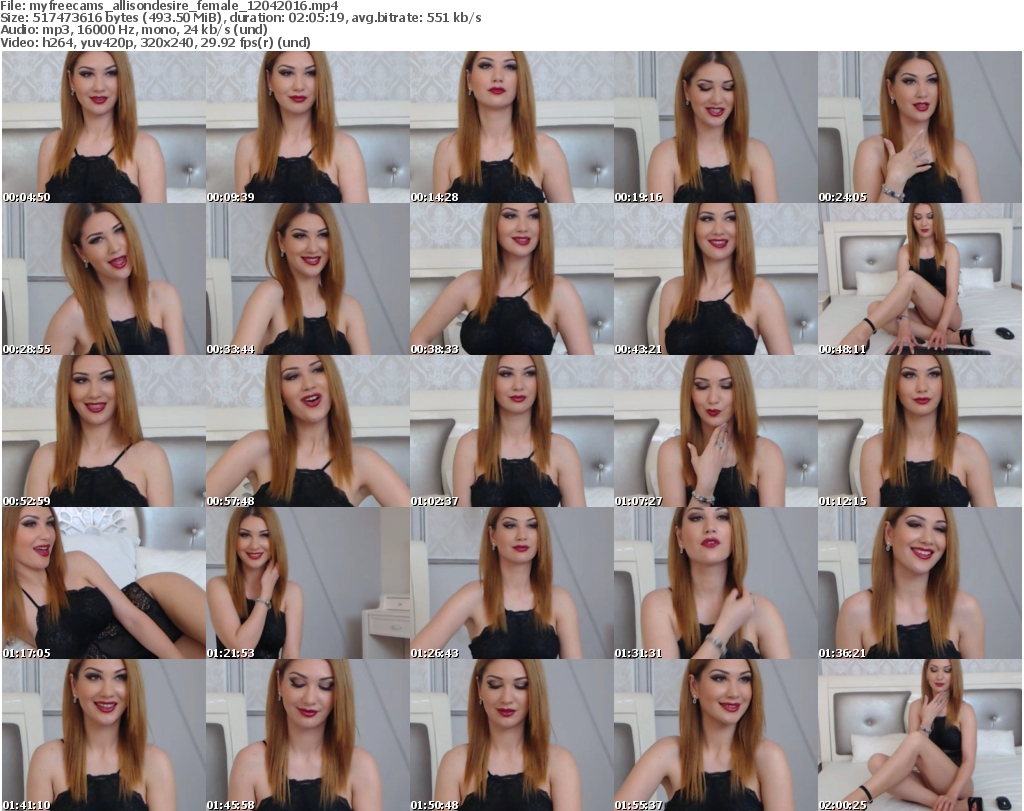Viewport: 1024px width, 811px height.
Task: Click the thumbnail marked 00:43:21
Action: (x=716, y=279)
